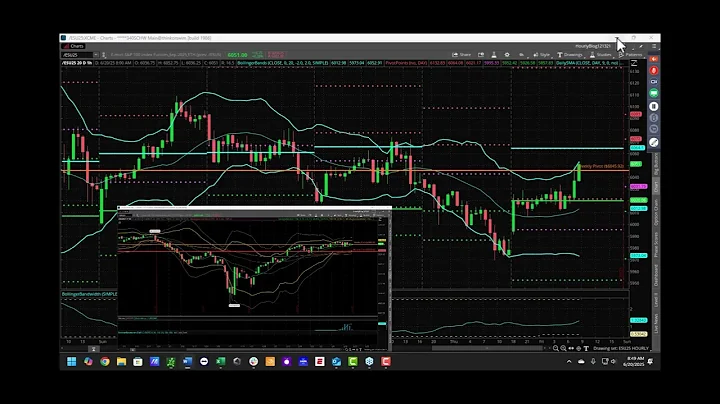Click the green screen icon in recorder panel
Viewport: 720px width, 404px height.
[654, 93]
